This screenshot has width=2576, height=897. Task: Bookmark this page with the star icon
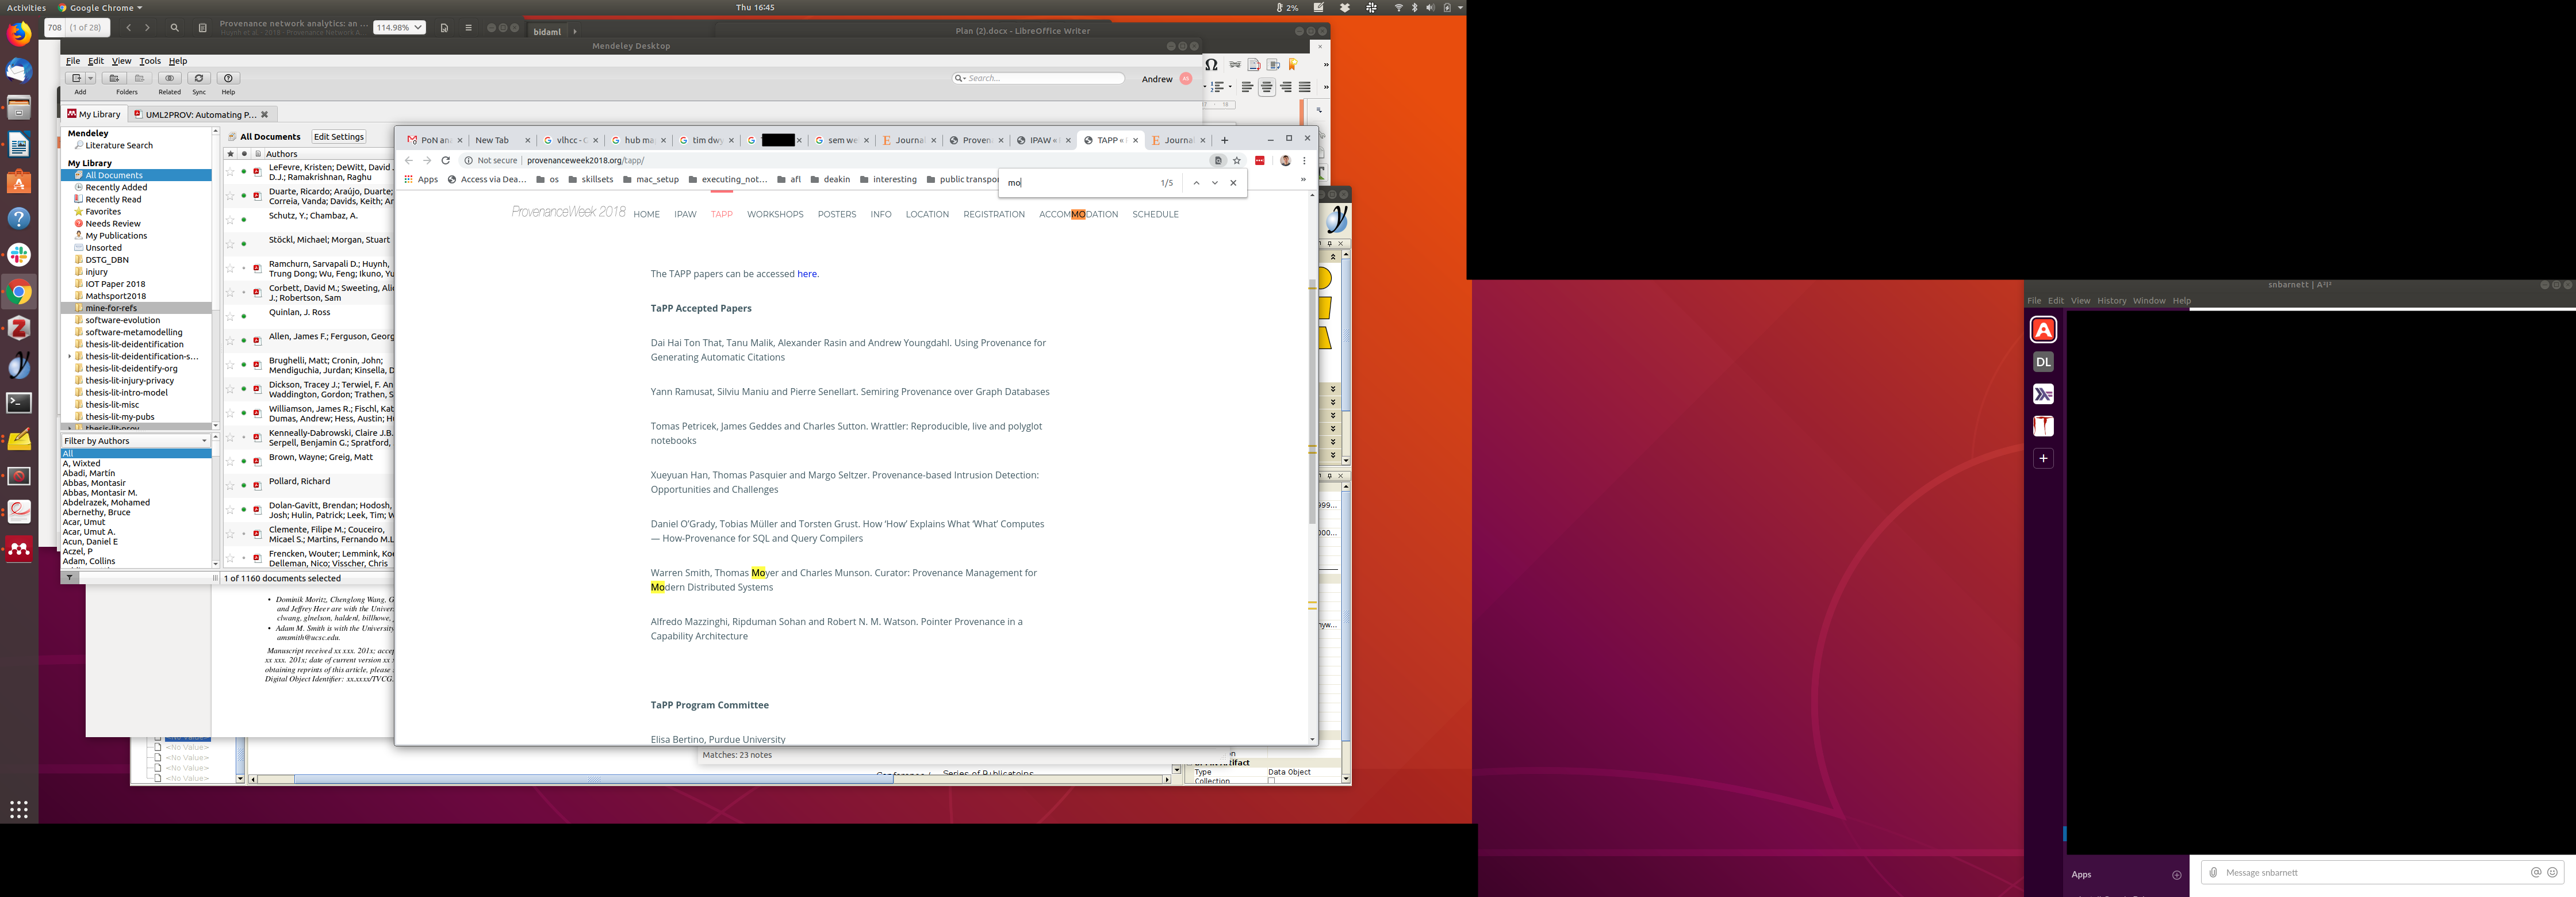1237,160
